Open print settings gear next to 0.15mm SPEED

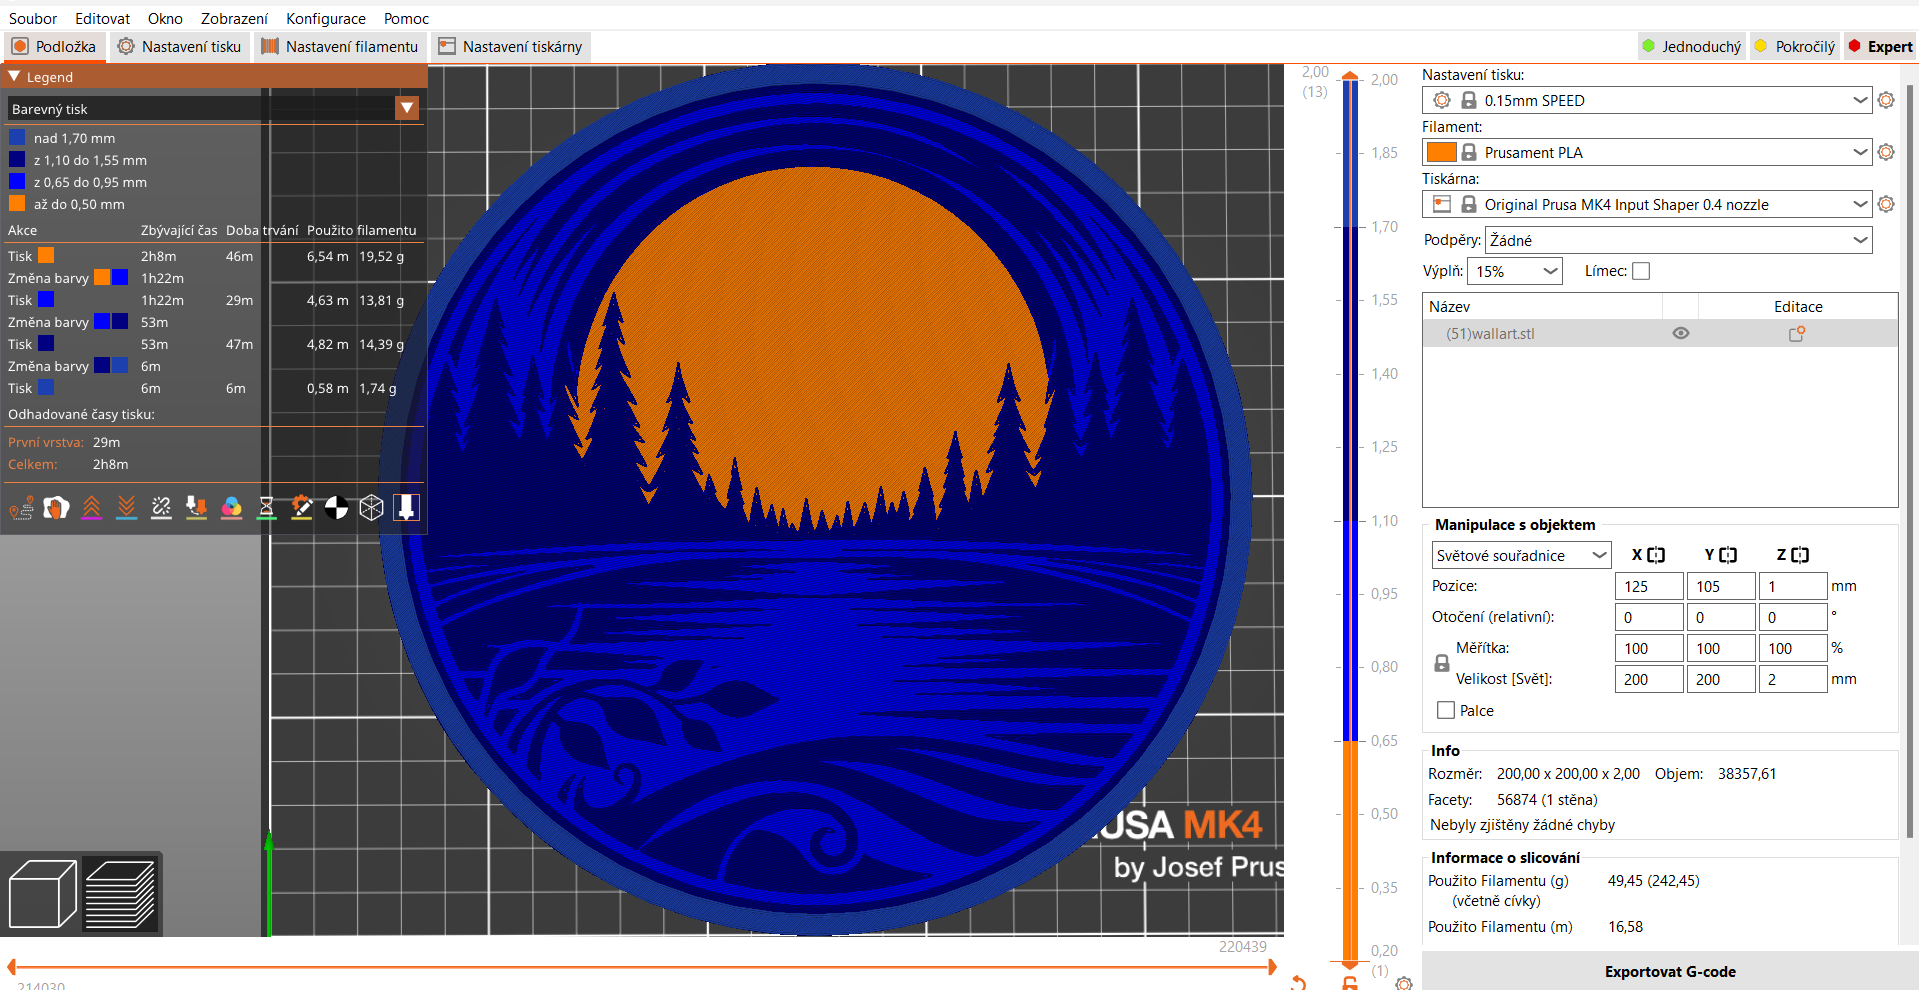point(1886,100)
